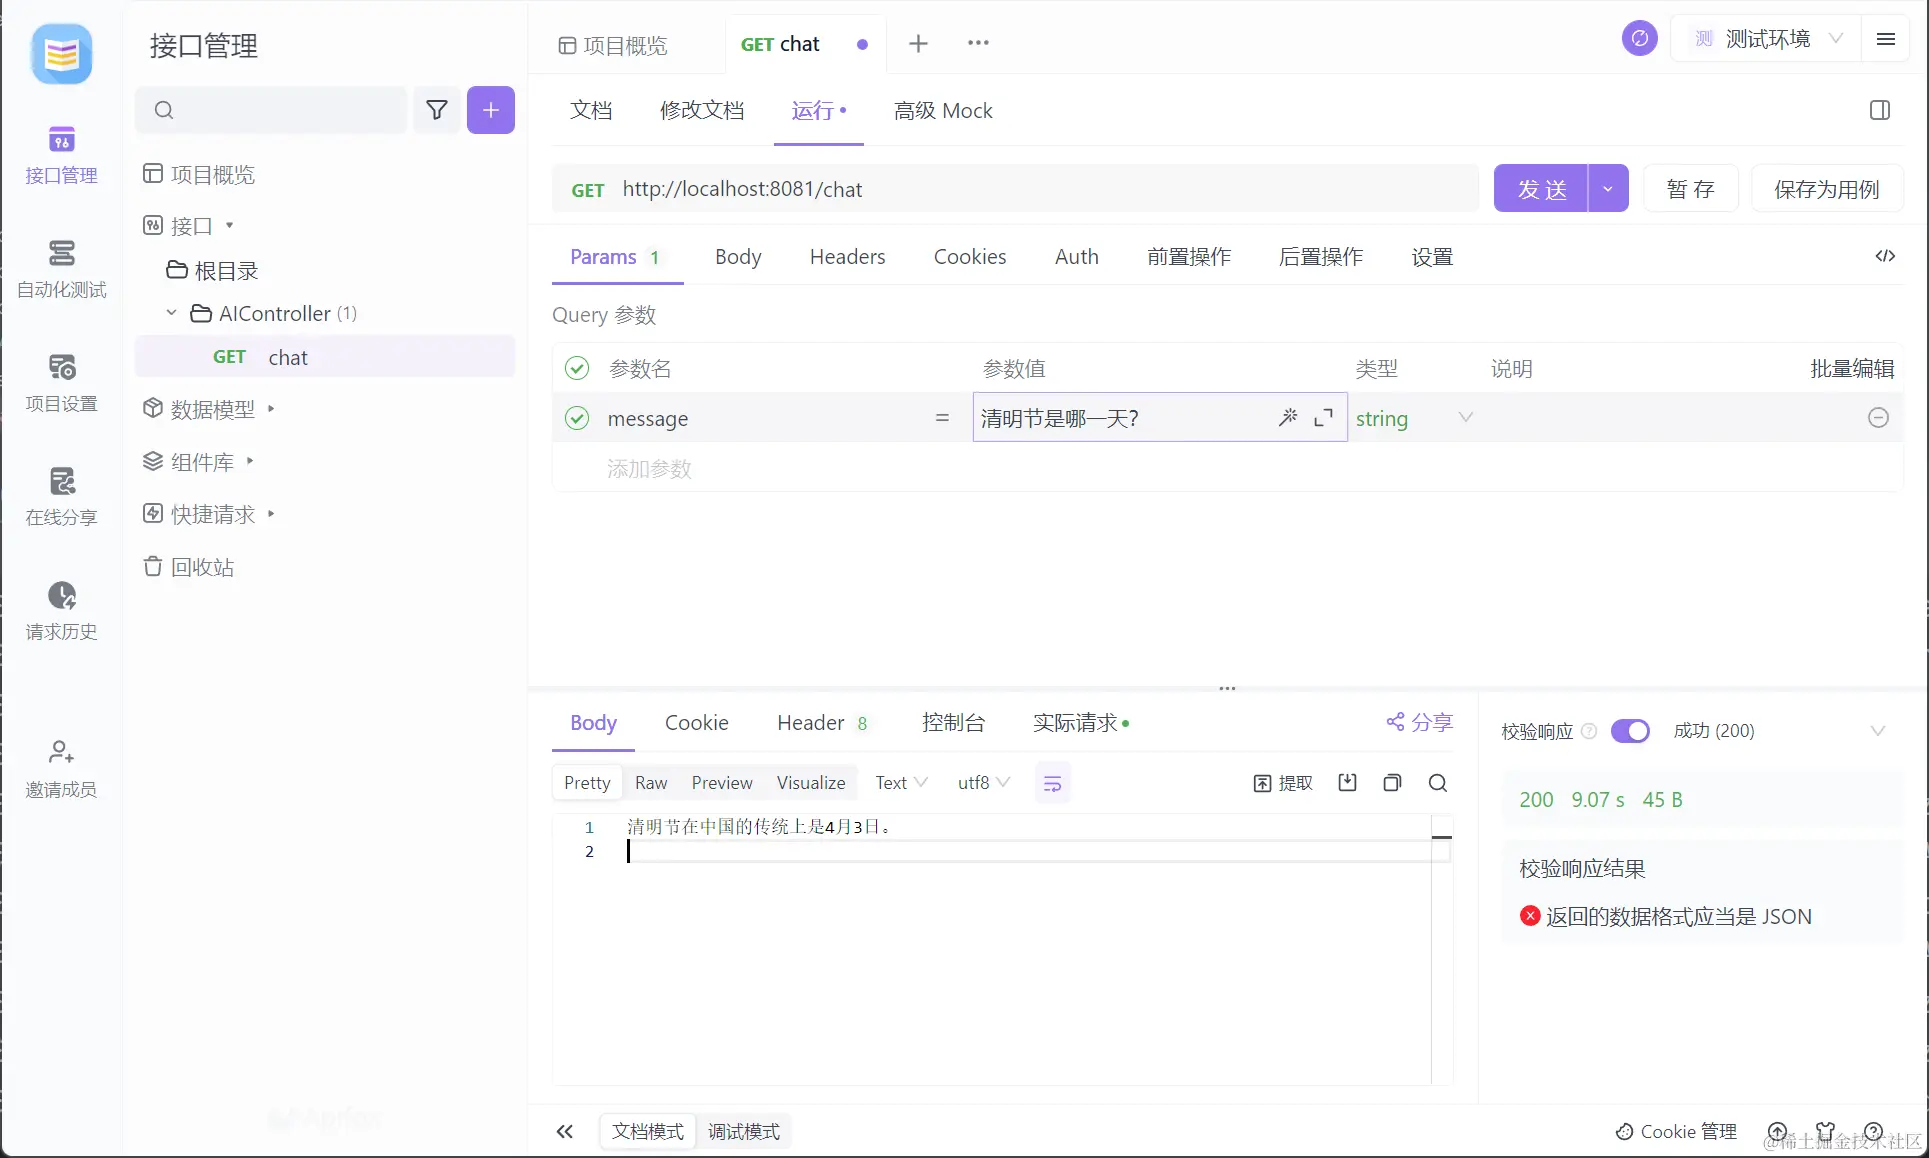This screenshot has height=1158, width=1929.
Task: Click the search icon in response toolbar
Action: click(x=1437, y=783)
